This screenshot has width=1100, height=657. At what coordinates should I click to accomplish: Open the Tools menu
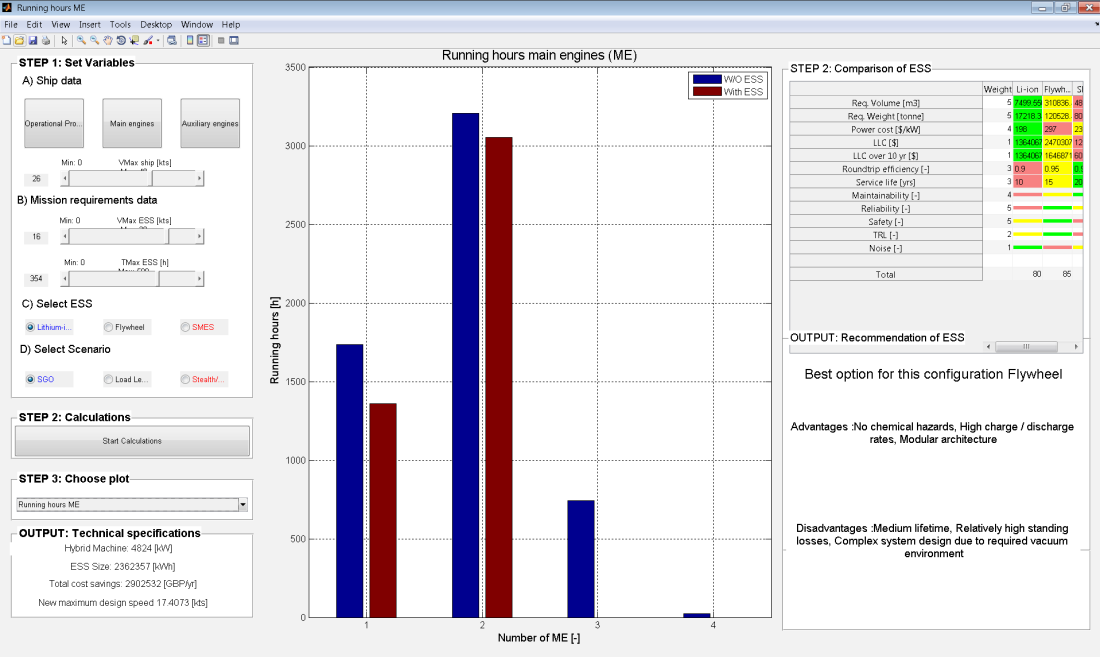point(120,24)
